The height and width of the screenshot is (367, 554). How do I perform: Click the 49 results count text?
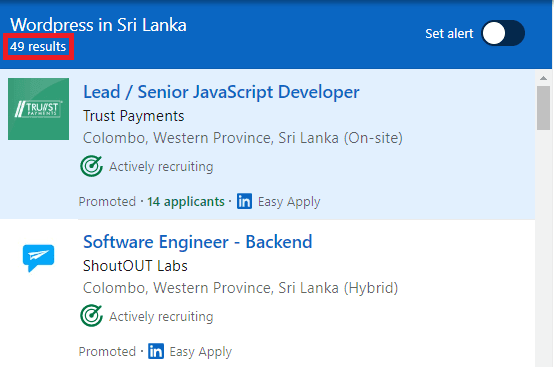pyautogui.click(x=38, y=47)
